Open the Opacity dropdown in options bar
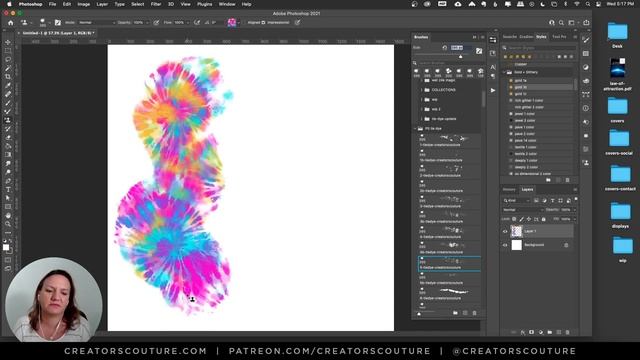The width and height of the screenshot is (640, 360). point(147,22)
